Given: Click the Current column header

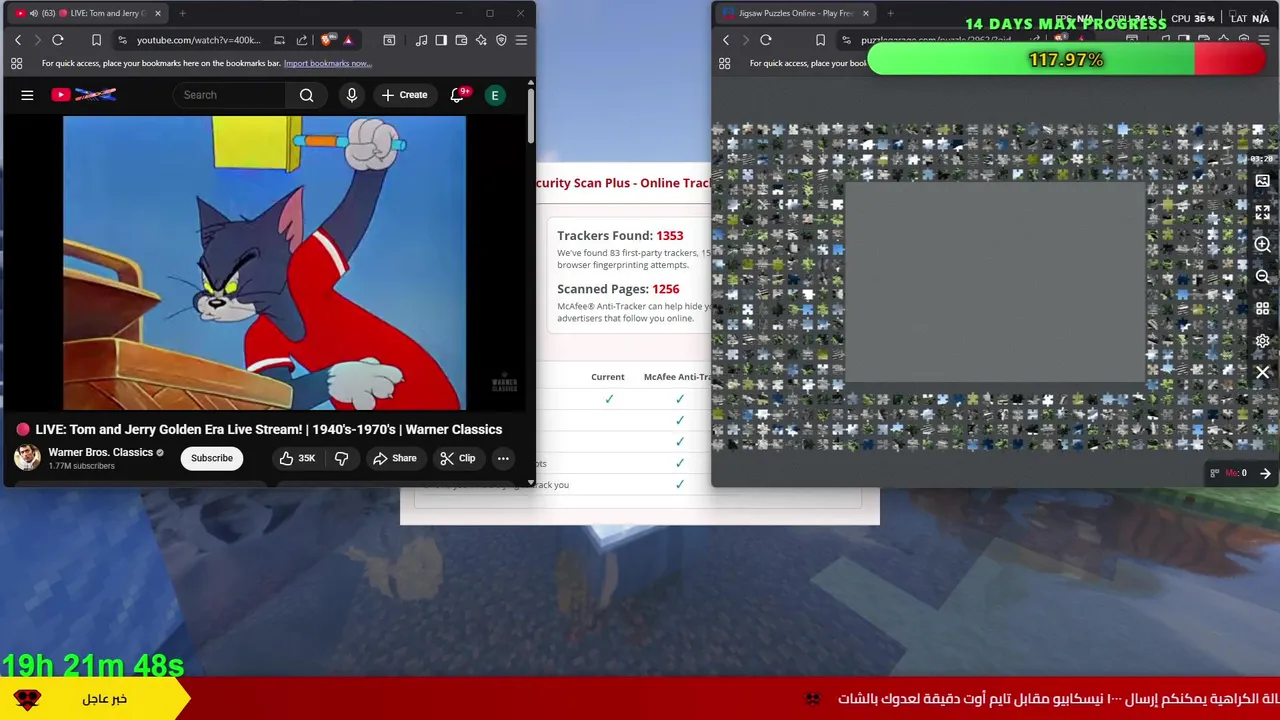Looking at the screenshot, I should [608, 377].
